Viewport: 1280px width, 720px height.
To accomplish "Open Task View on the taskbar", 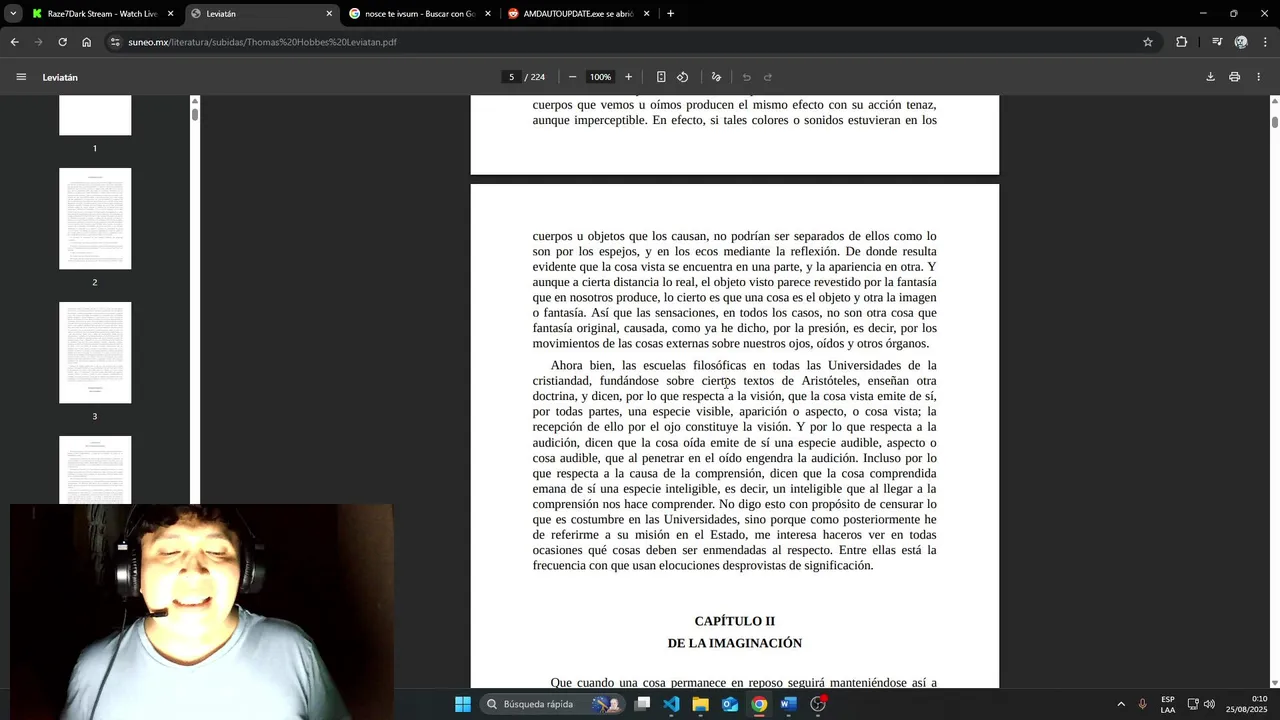I will [x=642, y=704].
